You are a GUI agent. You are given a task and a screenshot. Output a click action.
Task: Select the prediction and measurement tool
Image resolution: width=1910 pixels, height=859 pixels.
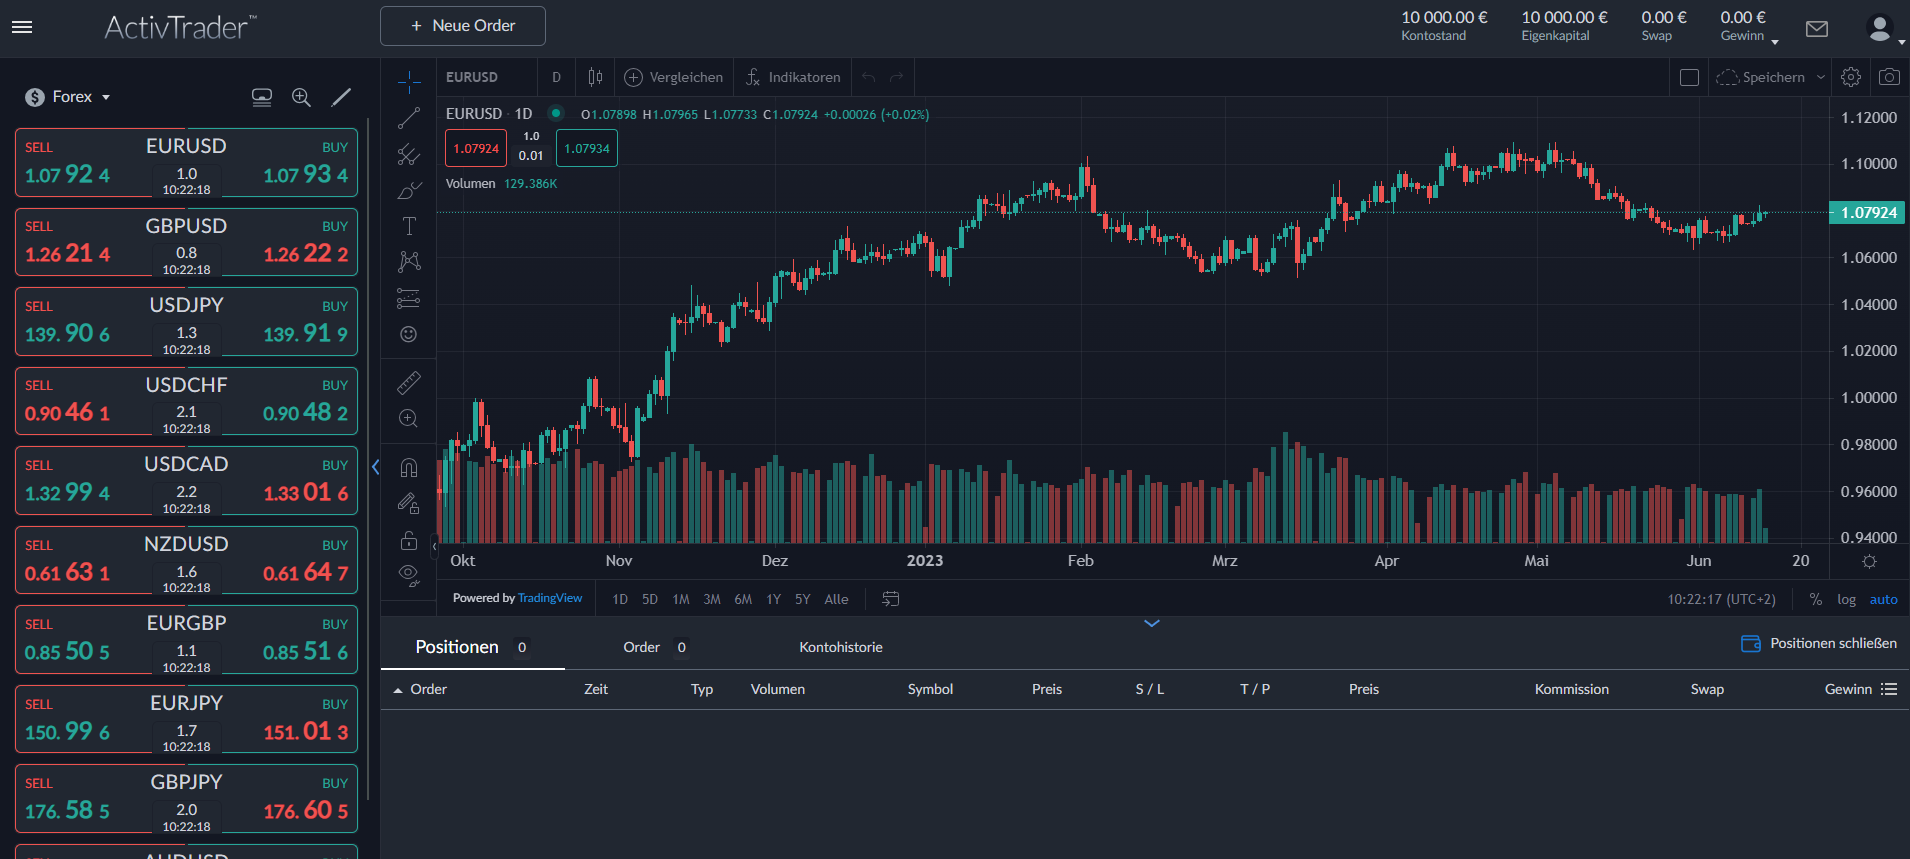[x=409, y=298]
